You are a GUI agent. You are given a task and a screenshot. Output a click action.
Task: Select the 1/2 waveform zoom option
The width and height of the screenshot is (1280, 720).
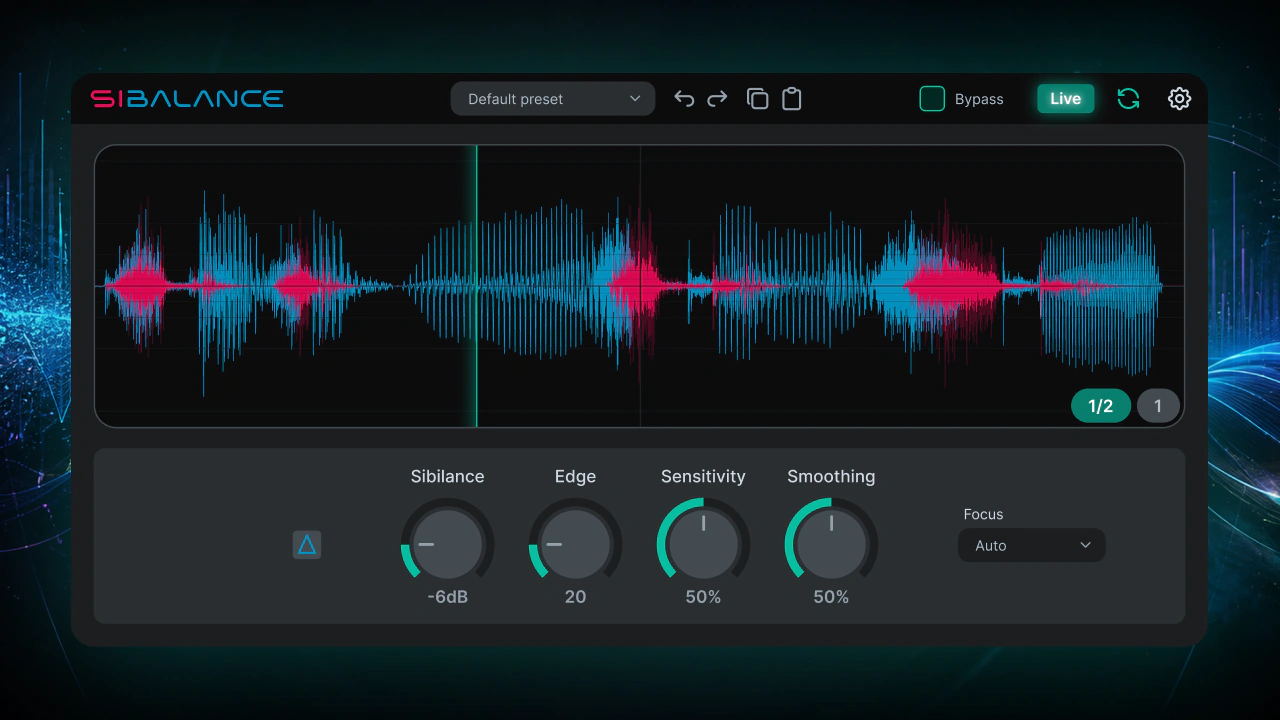click(1101, 406)
